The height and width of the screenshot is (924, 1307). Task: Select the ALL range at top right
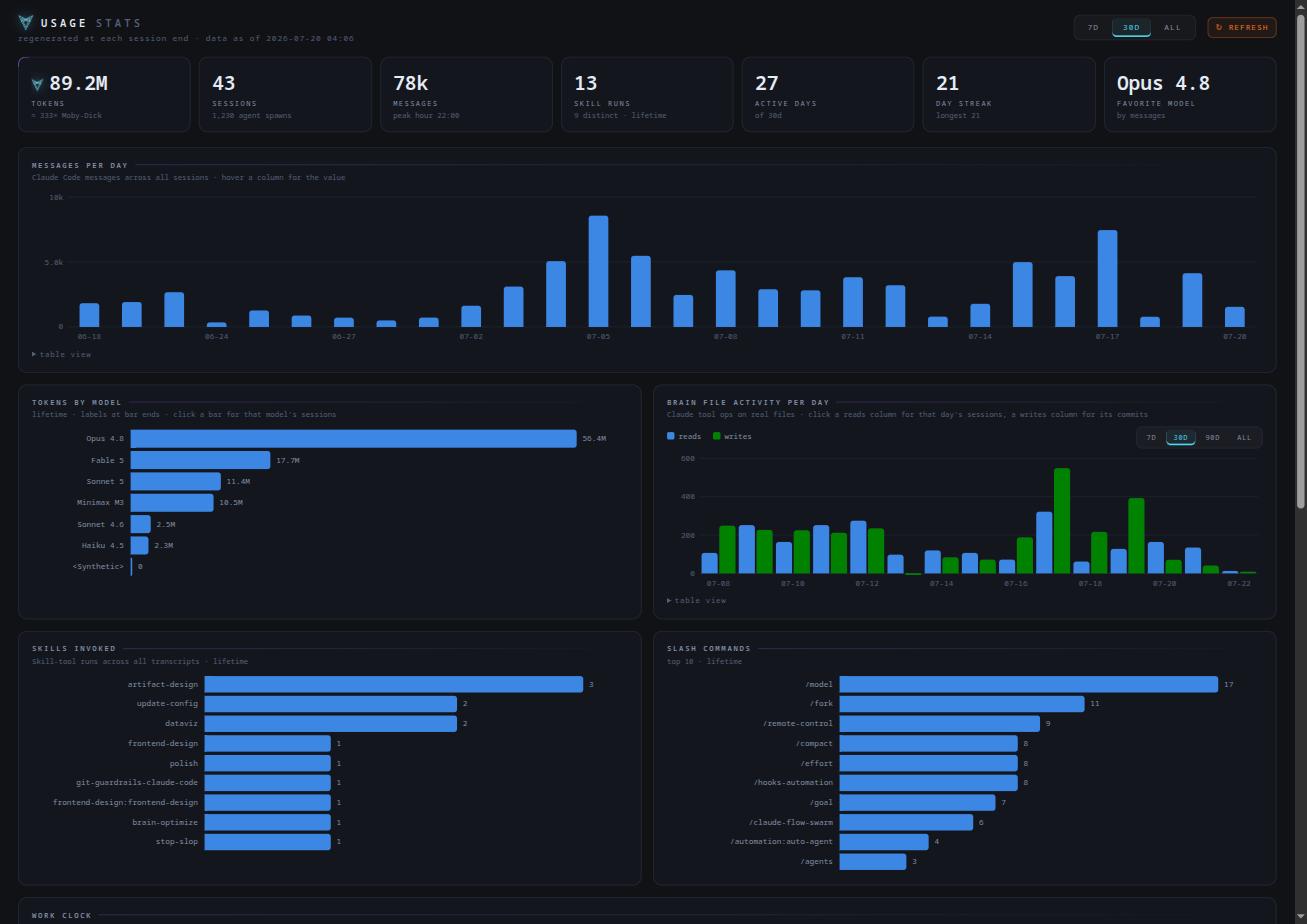pos(1172,28)
